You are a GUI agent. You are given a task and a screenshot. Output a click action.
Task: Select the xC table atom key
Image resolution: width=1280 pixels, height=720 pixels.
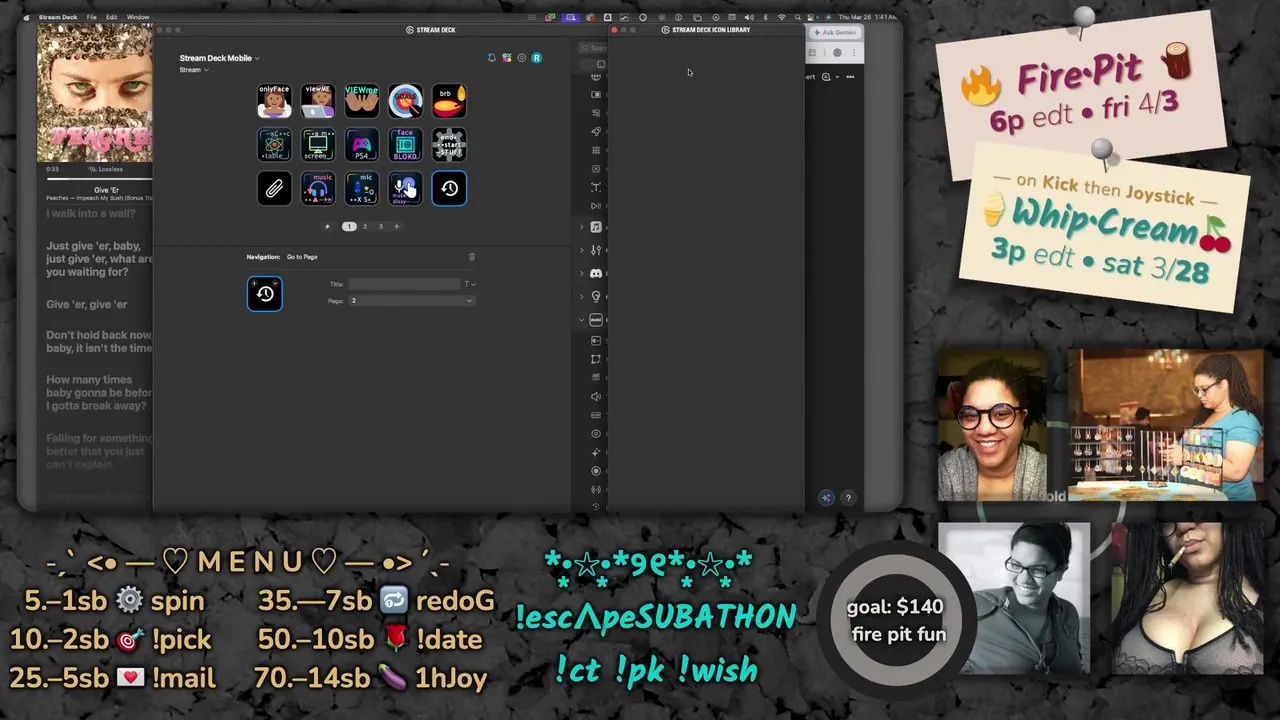[x=274, y=145]
